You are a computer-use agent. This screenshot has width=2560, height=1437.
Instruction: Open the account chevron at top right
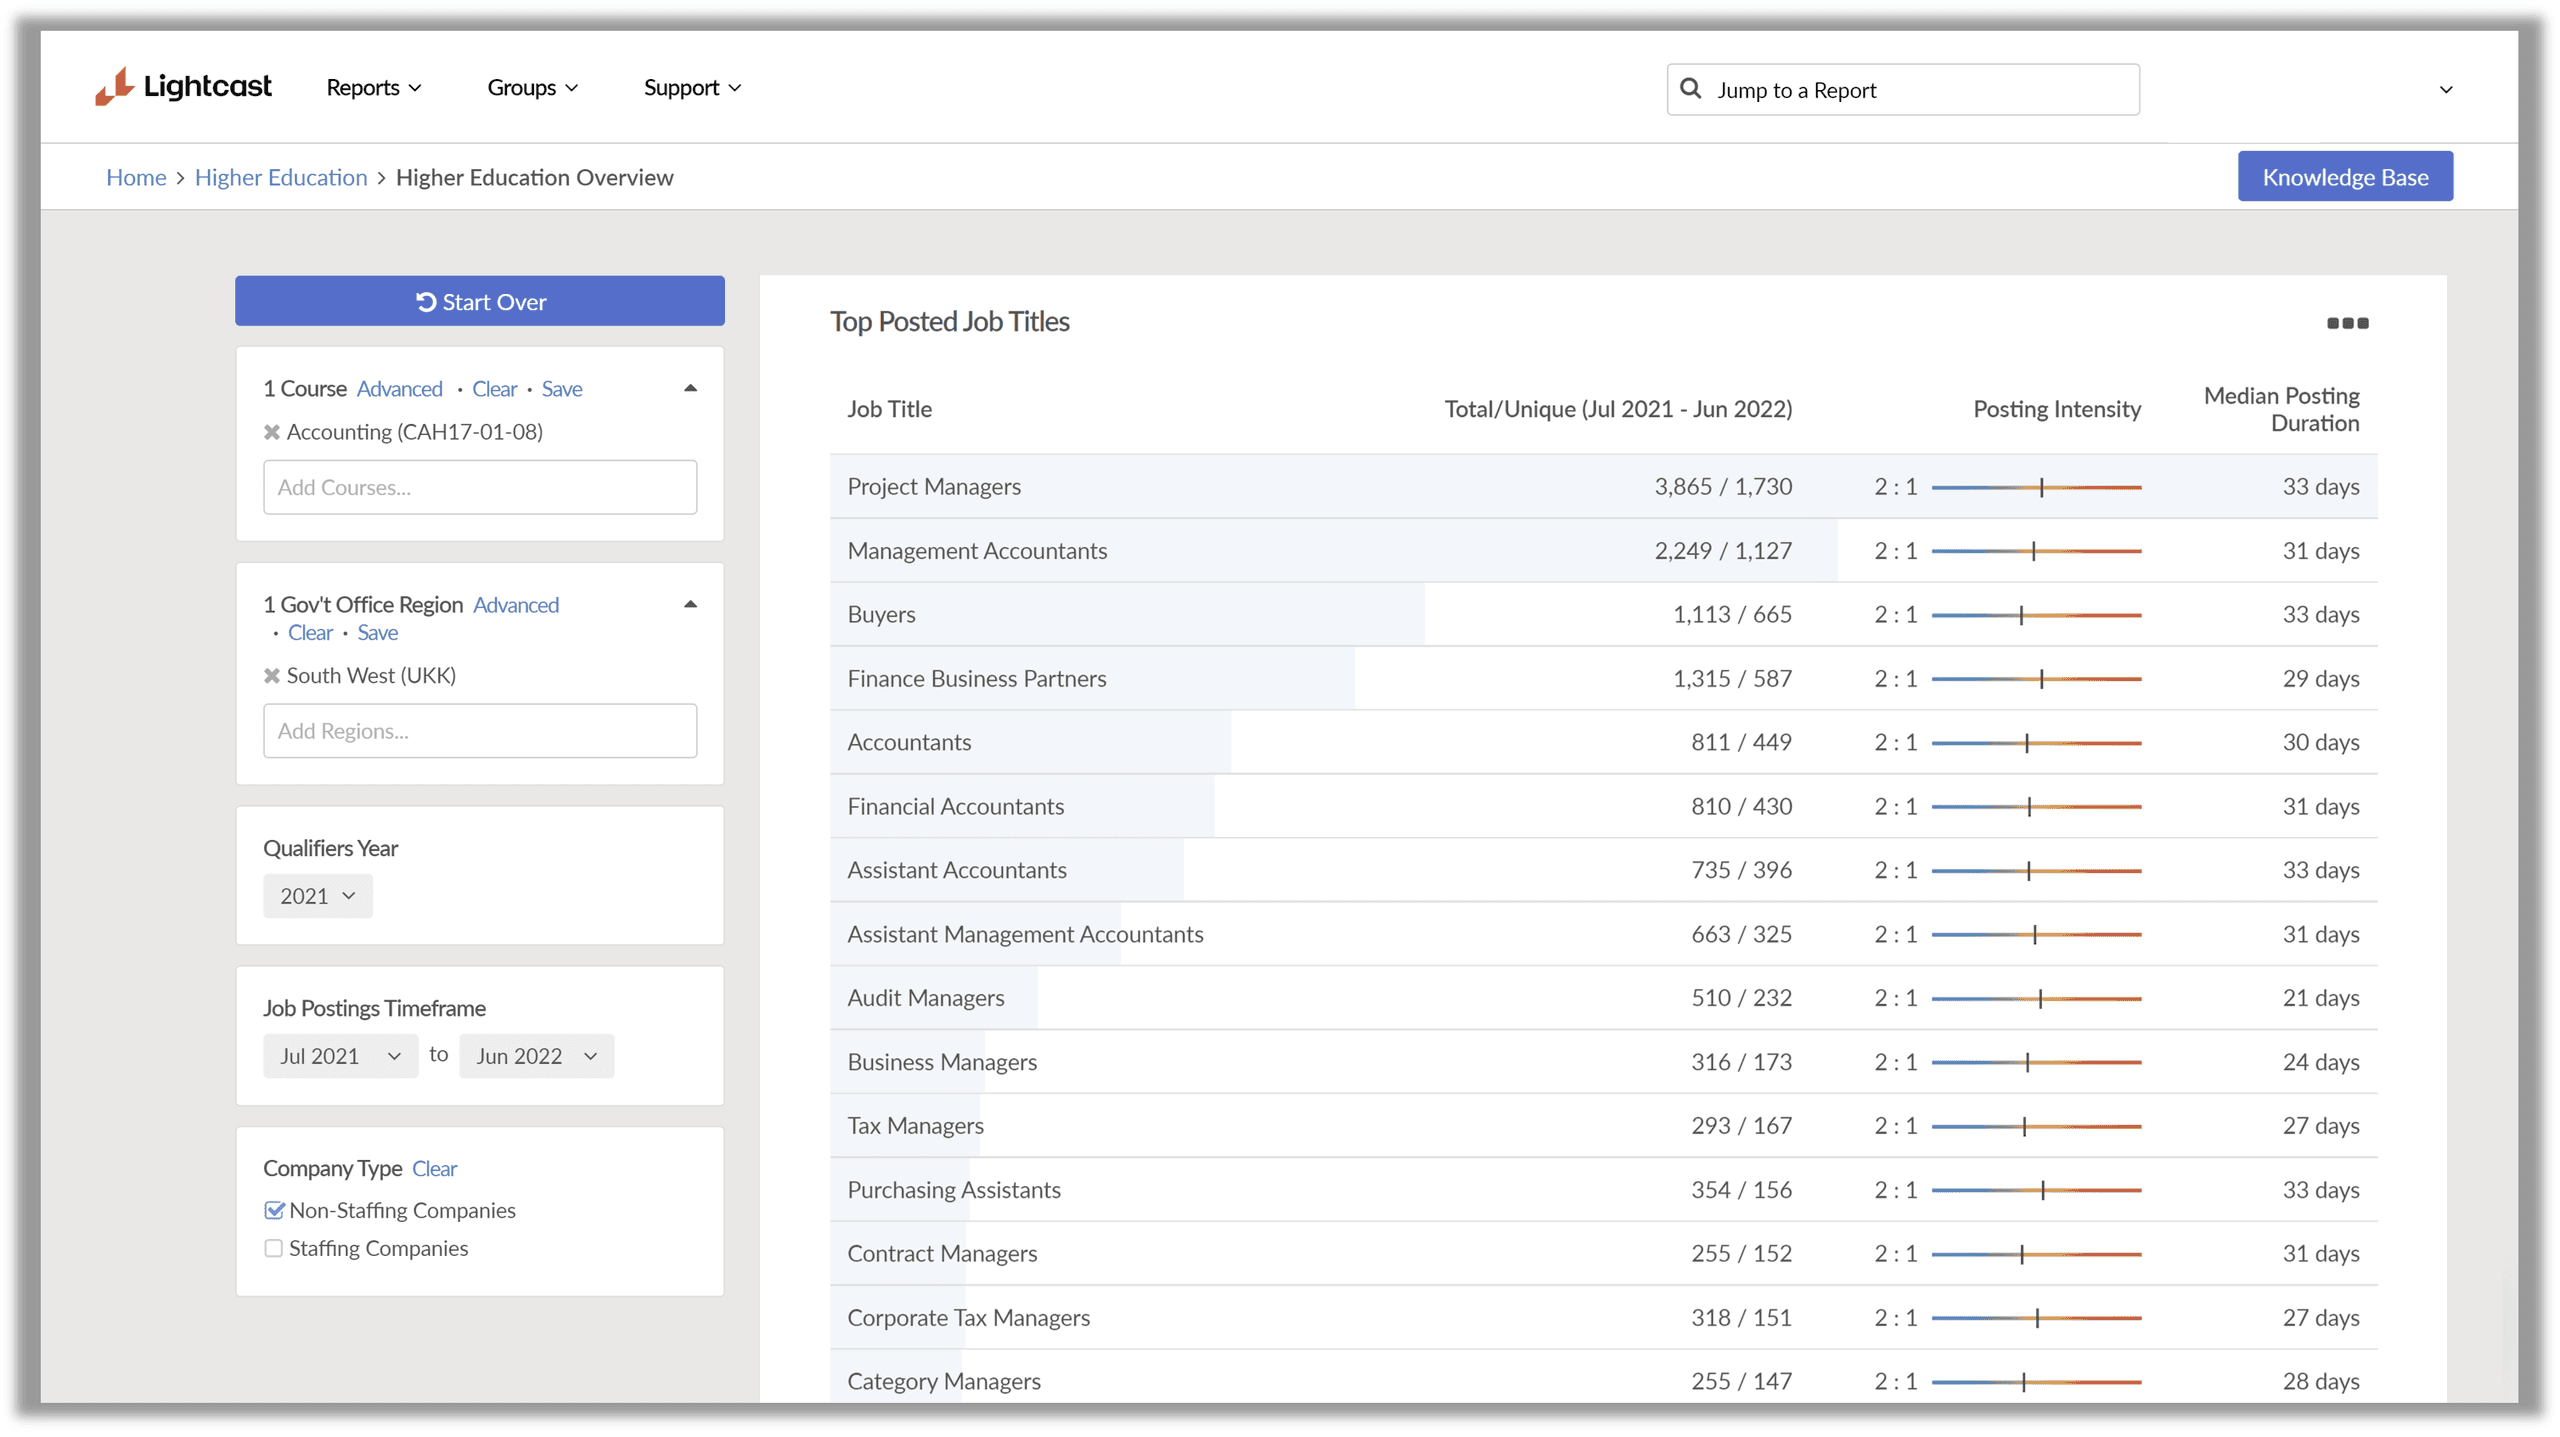2445,90
